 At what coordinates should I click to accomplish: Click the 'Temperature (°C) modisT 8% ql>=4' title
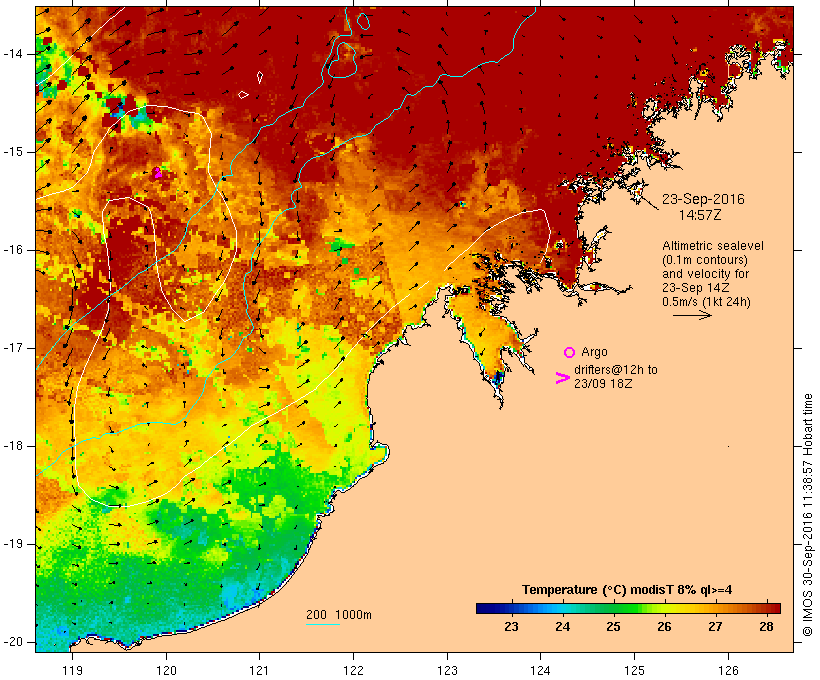coord(627,590)
